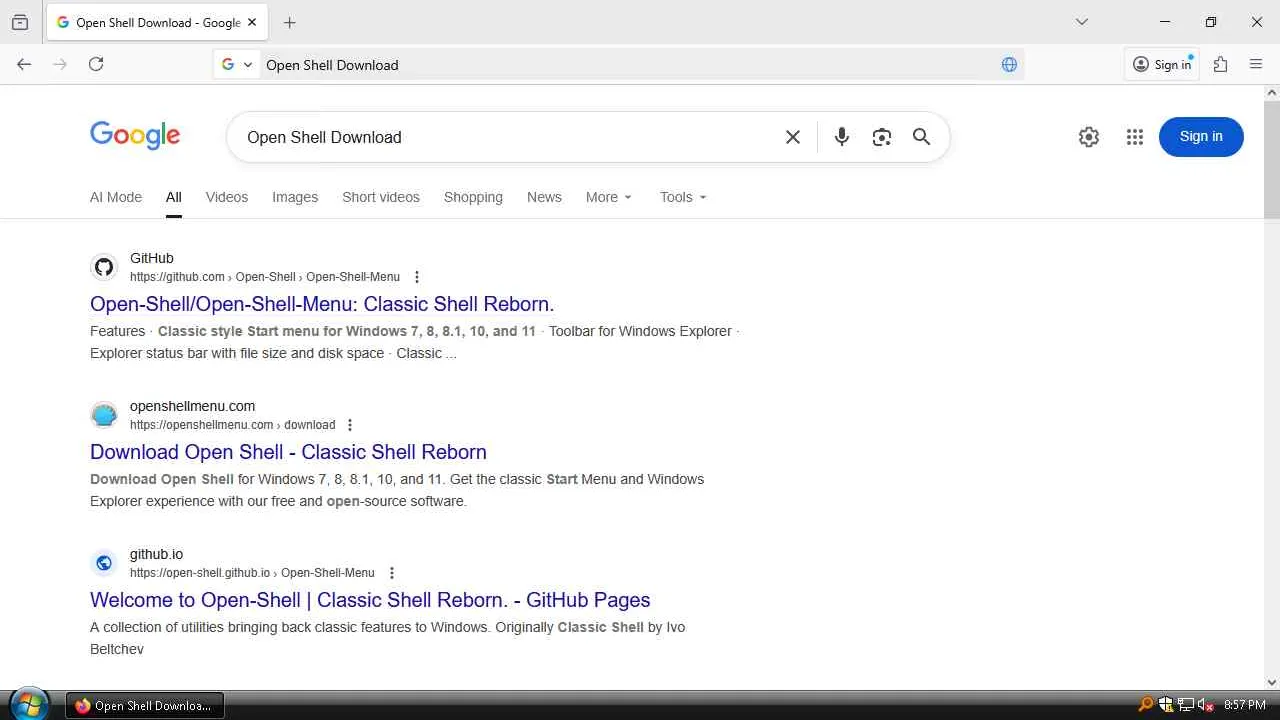The width and height of the screenshot is (1280, 720).
Task: Click the 8:57 PM system clock
Action: pyautogui.click(x=1245, y=705)
